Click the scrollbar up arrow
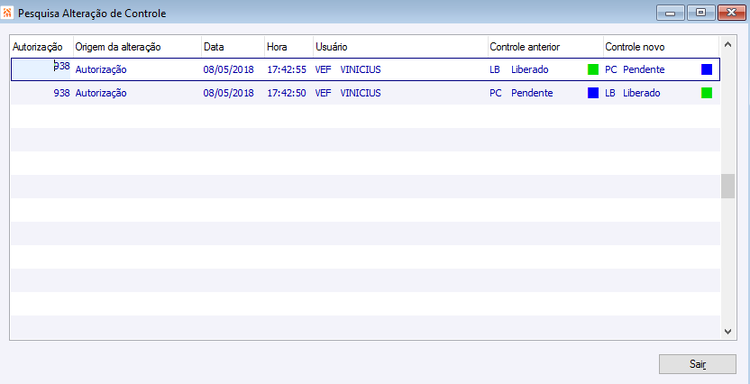 tap(728, 44)
